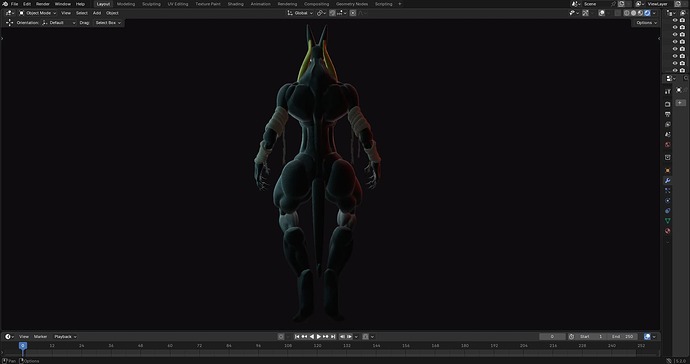Add a new workspace with plus button
690x364 pixels.
click(x=400, y=4)
